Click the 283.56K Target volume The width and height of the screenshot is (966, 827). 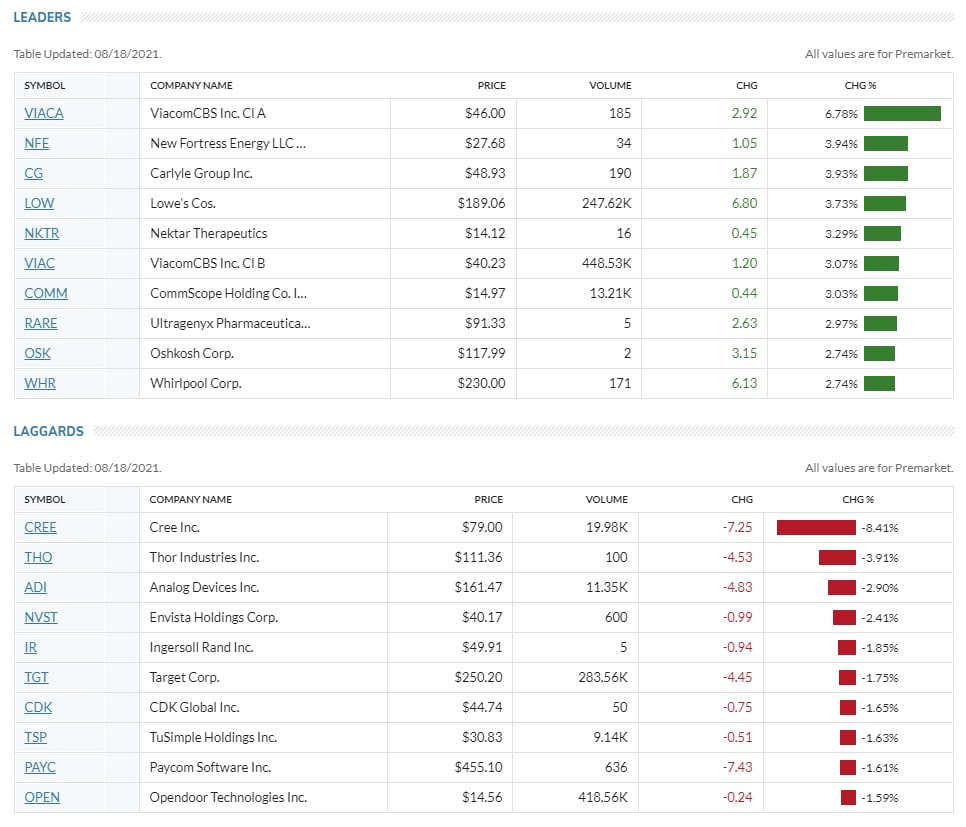[603, 678]
